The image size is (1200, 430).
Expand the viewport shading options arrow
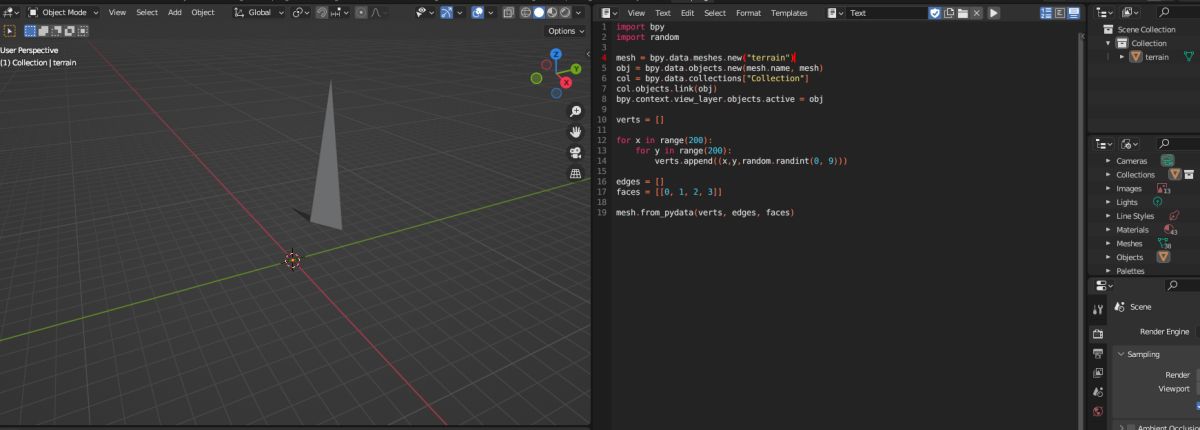pyautogui.click(x=579, y=13)
